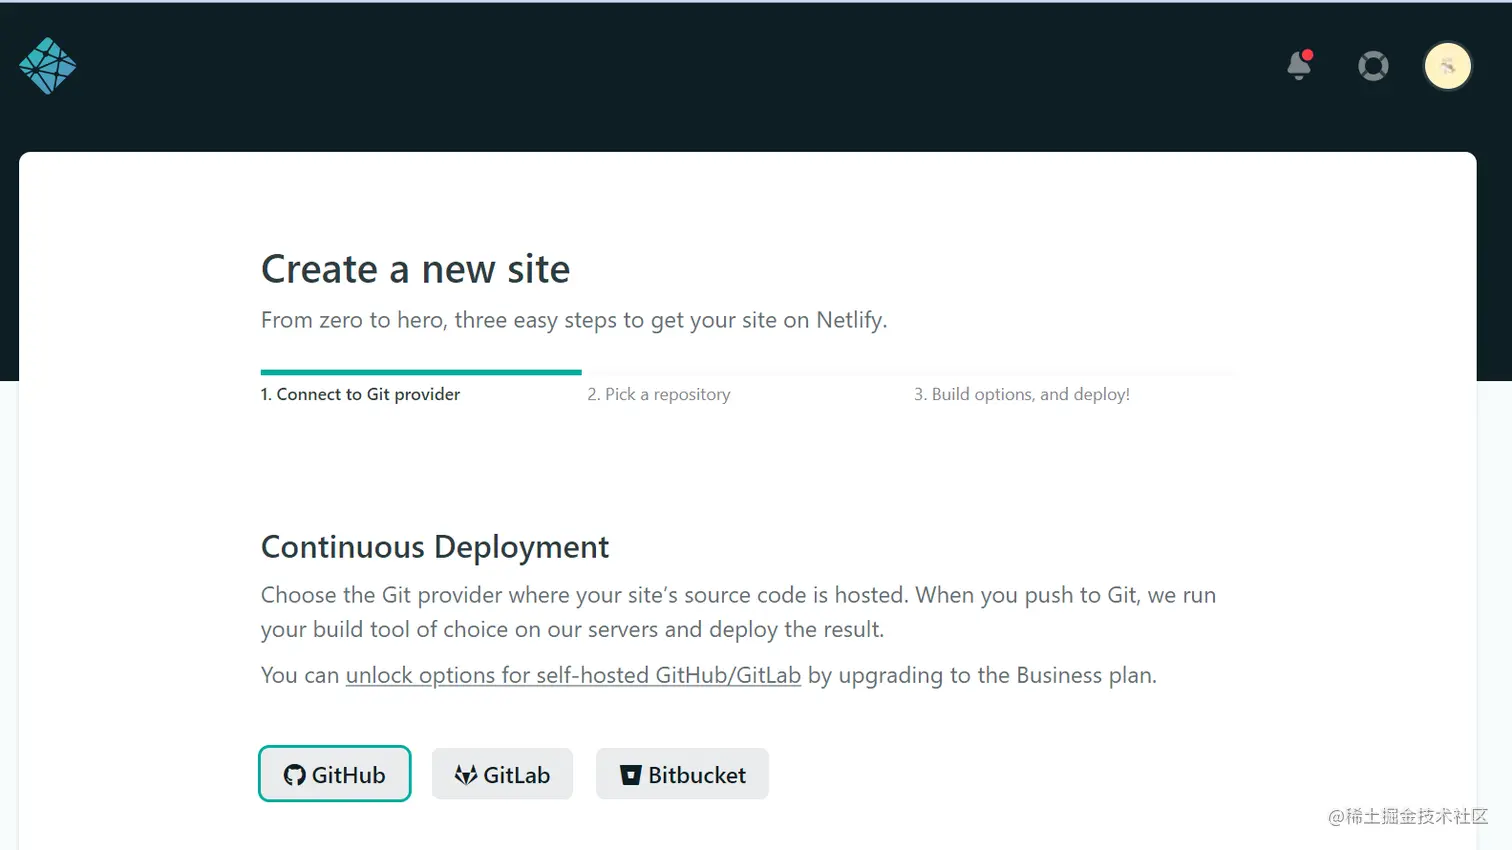
Task: Open the notifications bell
Action: pos(1299,65)
